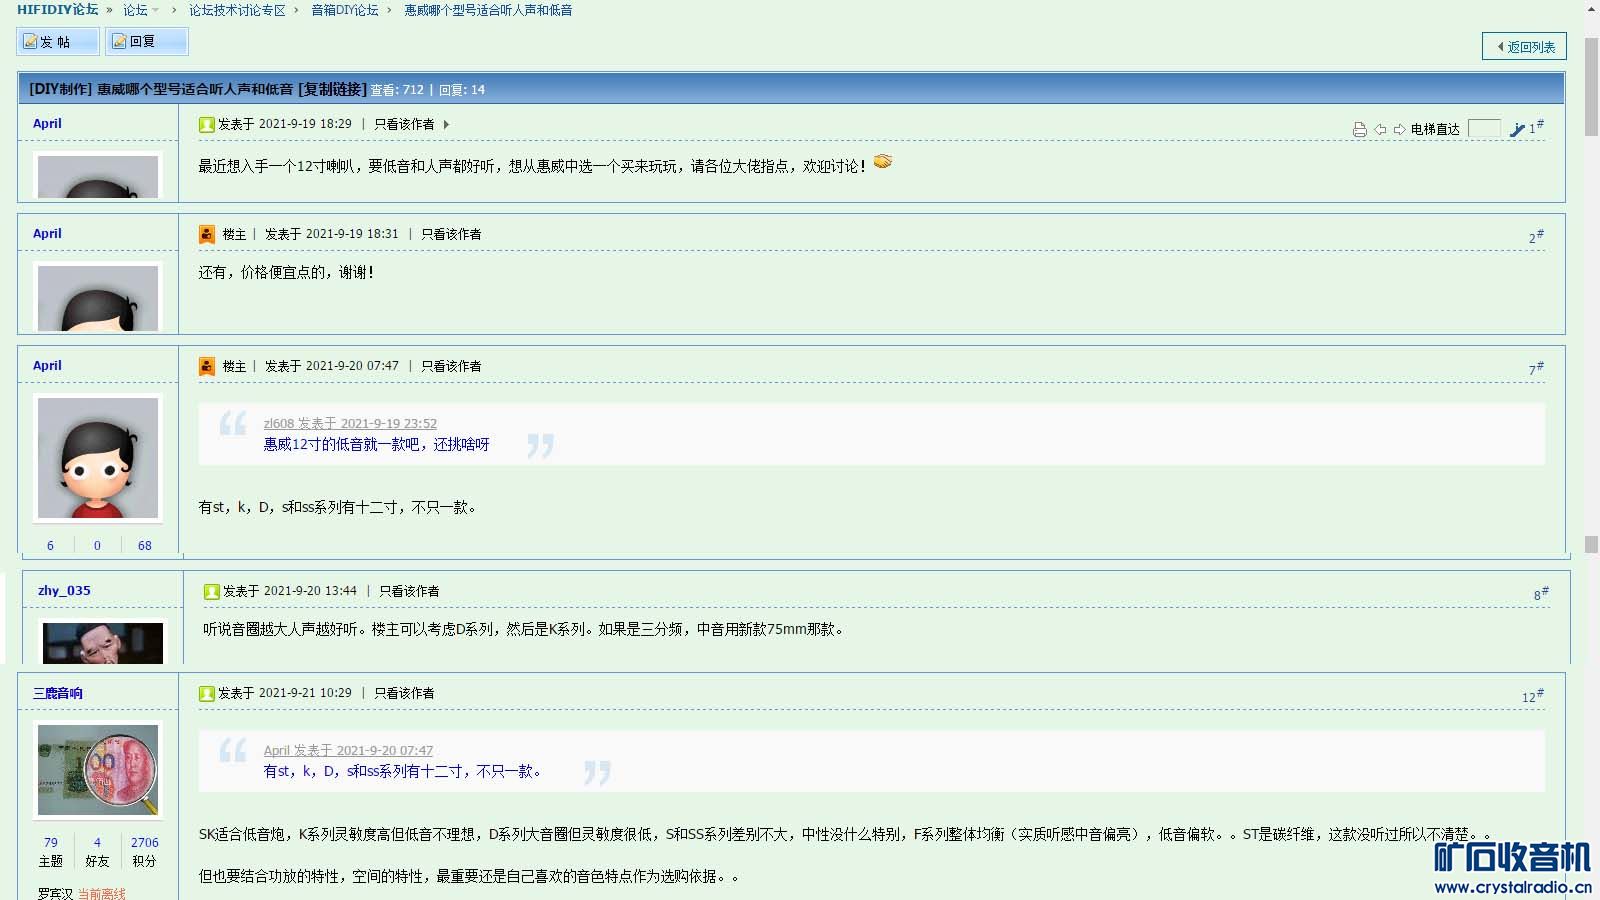Expand the arrow after 只看该作者 in first post
1600x900 pixels.
point(446,124)
